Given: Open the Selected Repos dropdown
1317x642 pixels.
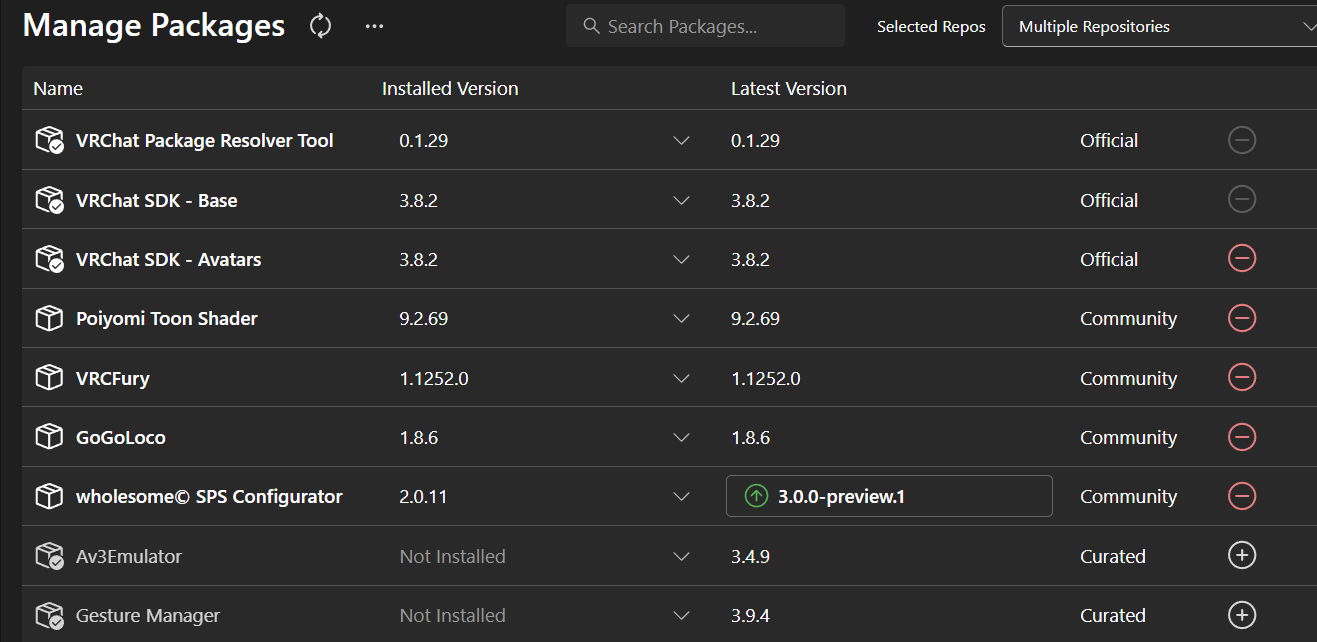Looking at the screenshot, I should pos(1160,27).
